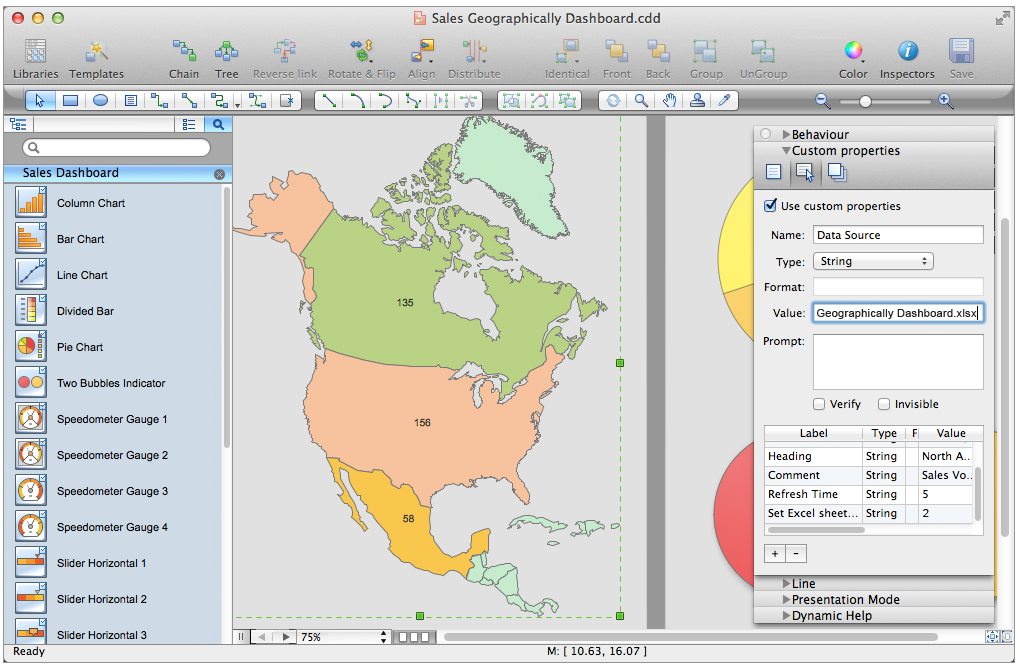Open the Type String dropdown
Image resolution: width=1020 pixels, height=670 pixels.
tap(872, 261)
